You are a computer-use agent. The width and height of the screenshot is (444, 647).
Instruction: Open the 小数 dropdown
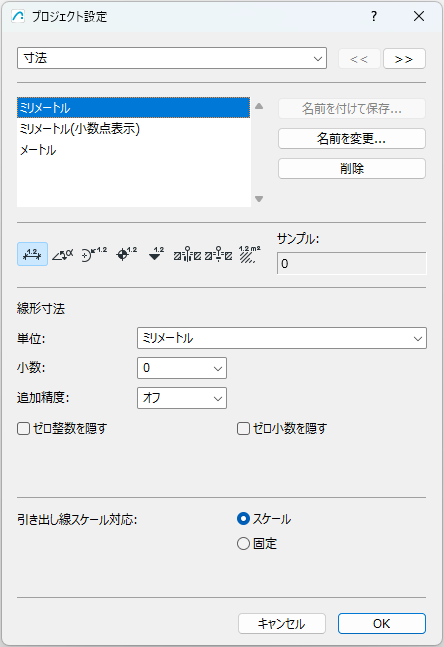182,368
